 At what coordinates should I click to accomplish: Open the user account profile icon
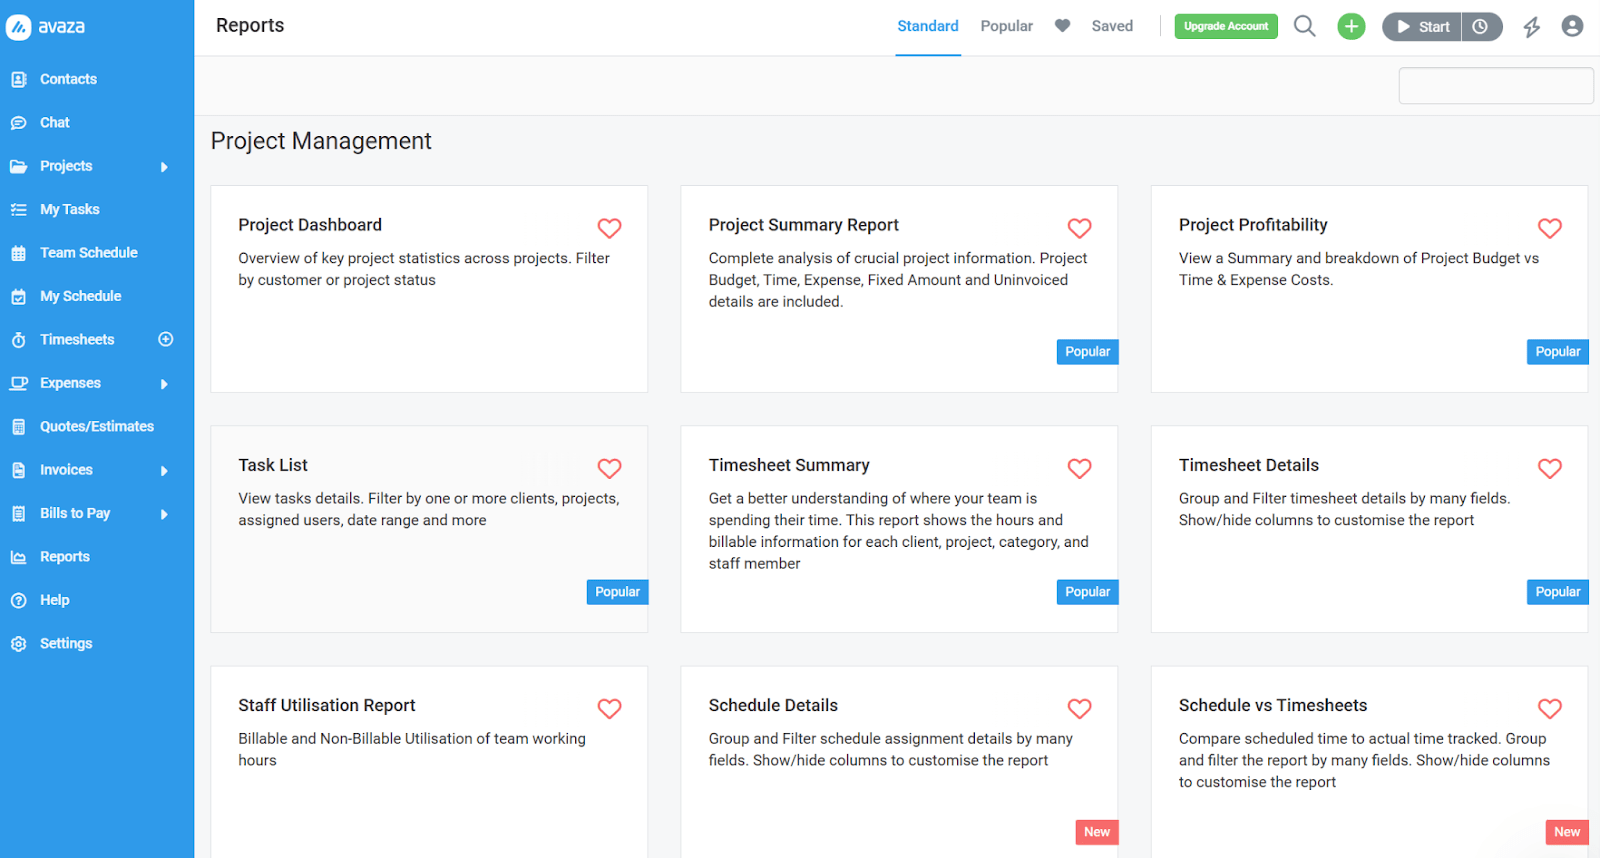click(x=1572, y=27)
